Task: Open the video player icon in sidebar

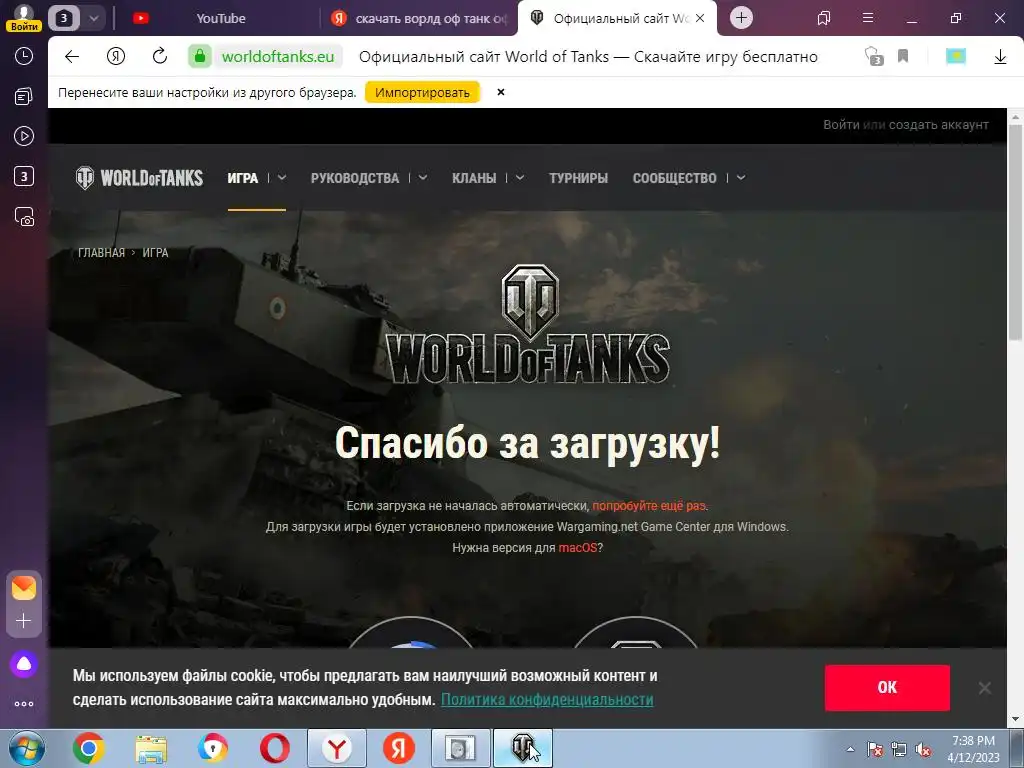Action: (24, 136)
